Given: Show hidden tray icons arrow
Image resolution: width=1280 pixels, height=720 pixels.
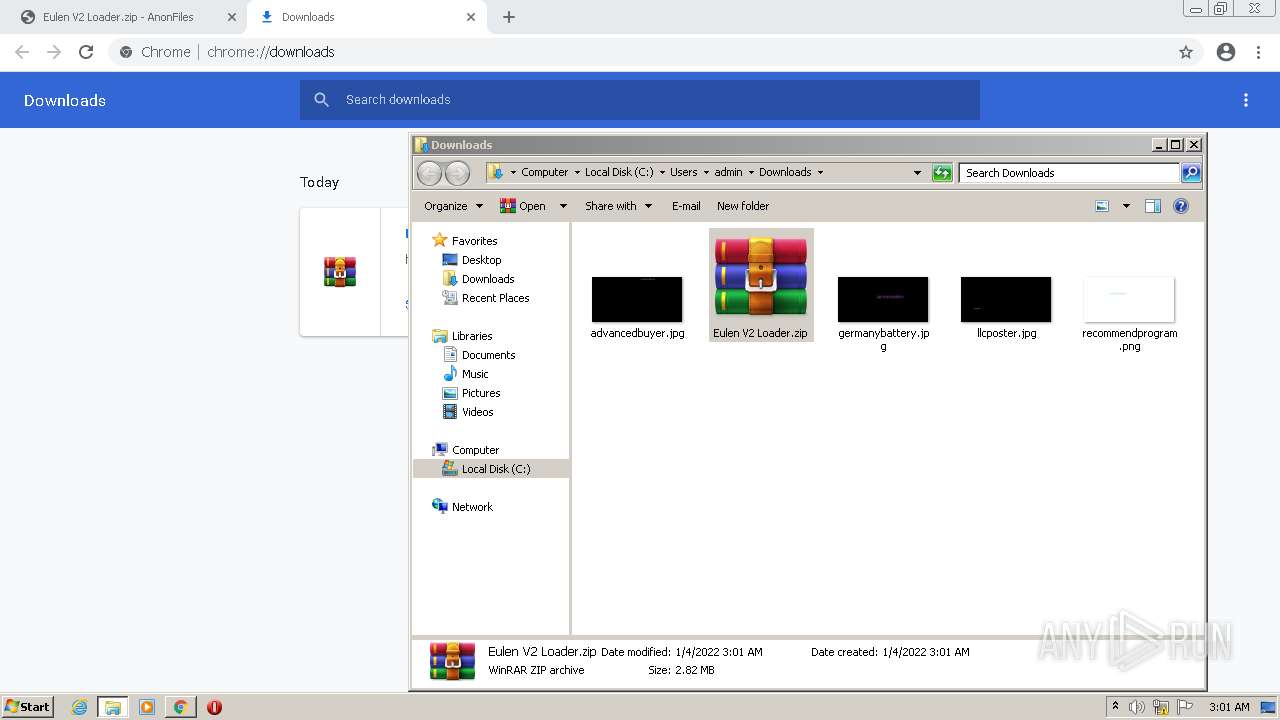Looking at the screenshot, I should pos(1115,707).
